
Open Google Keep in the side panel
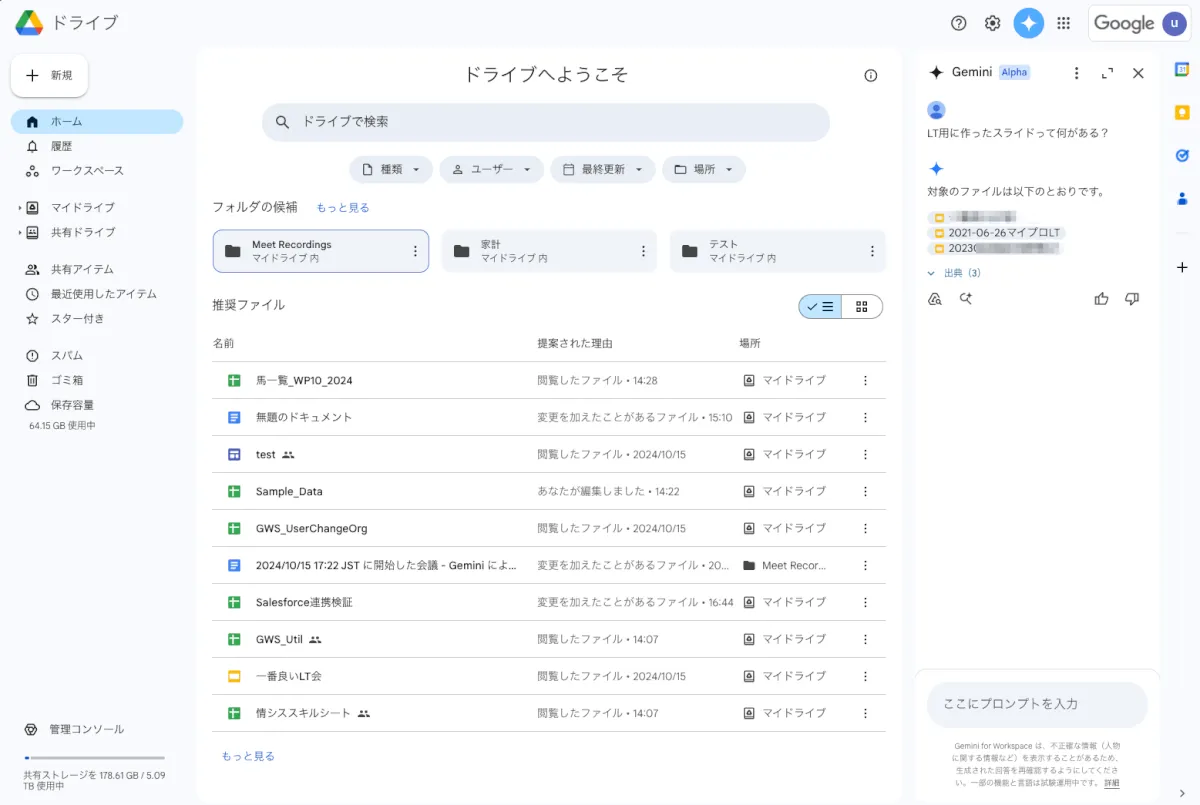click(1182, 112)
